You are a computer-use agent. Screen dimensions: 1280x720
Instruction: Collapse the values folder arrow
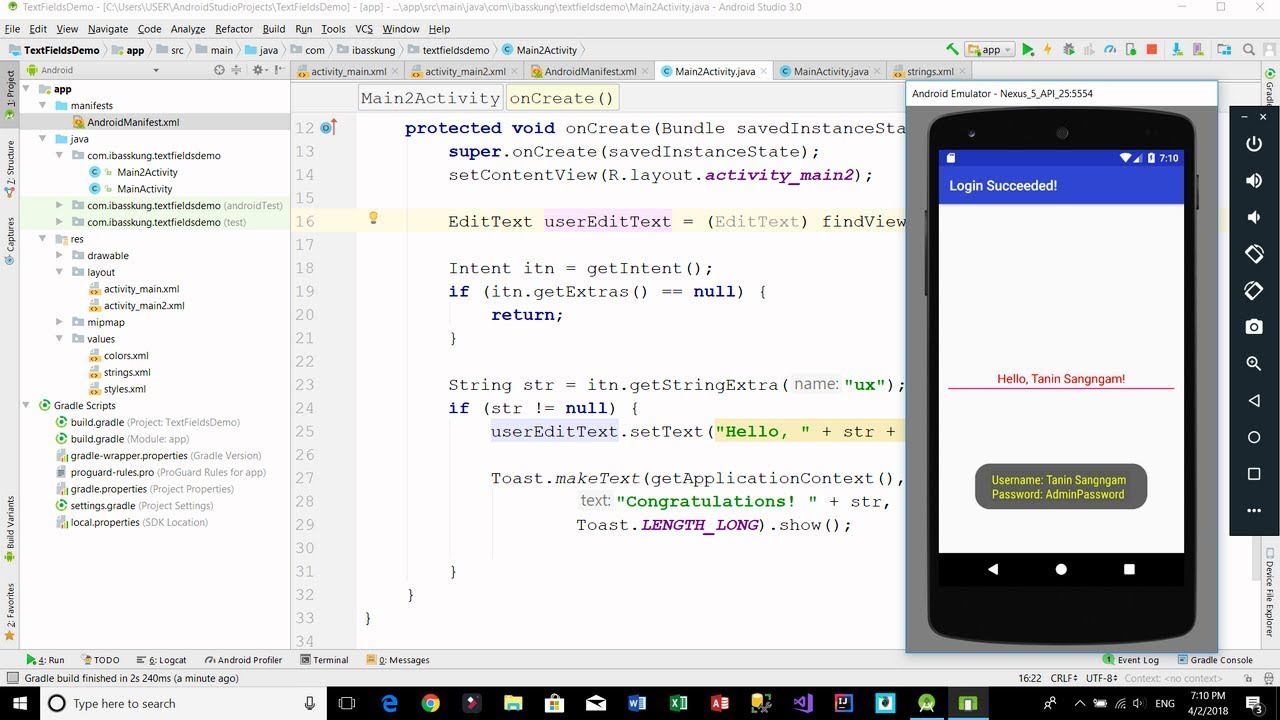pyautogui.click(x=60, y=339)
